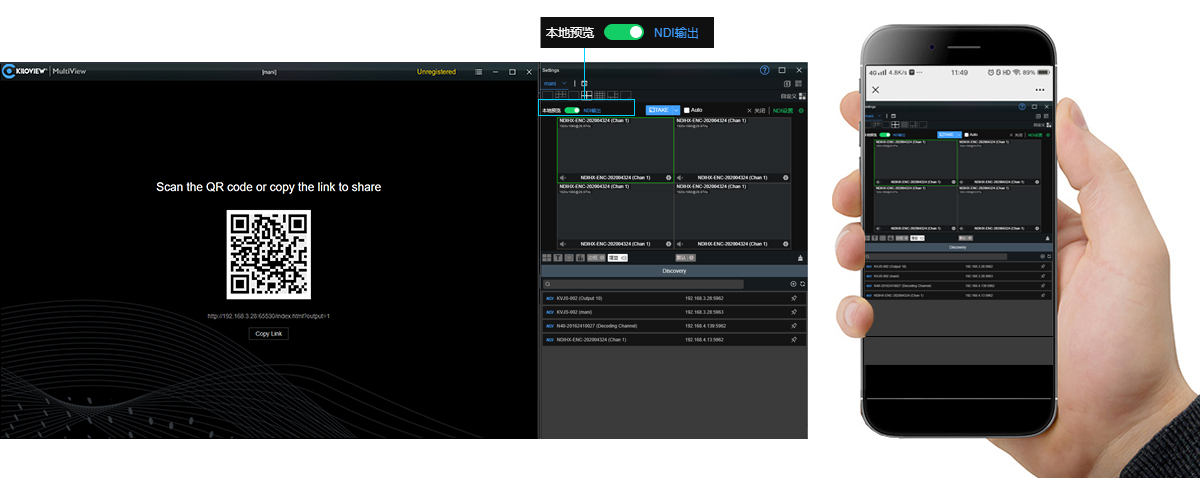This screenshot has height=478, width=1200.
Task: Pin the KVJS-002 (mani) source
Action: point(794,312)
